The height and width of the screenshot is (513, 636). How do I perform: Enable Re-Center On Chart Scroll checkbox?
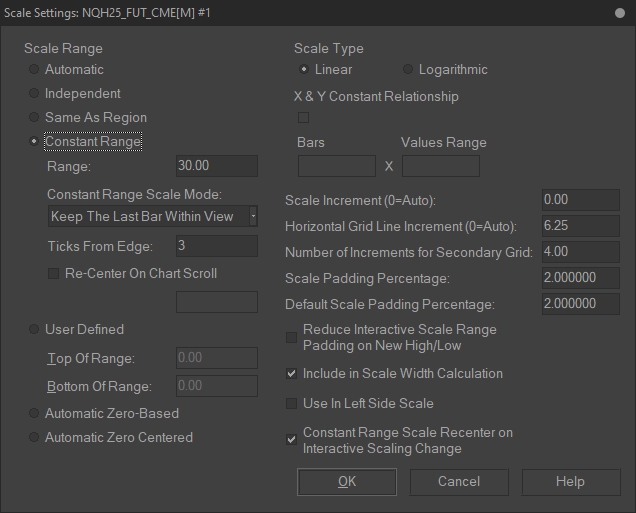(x=55, y=274)
